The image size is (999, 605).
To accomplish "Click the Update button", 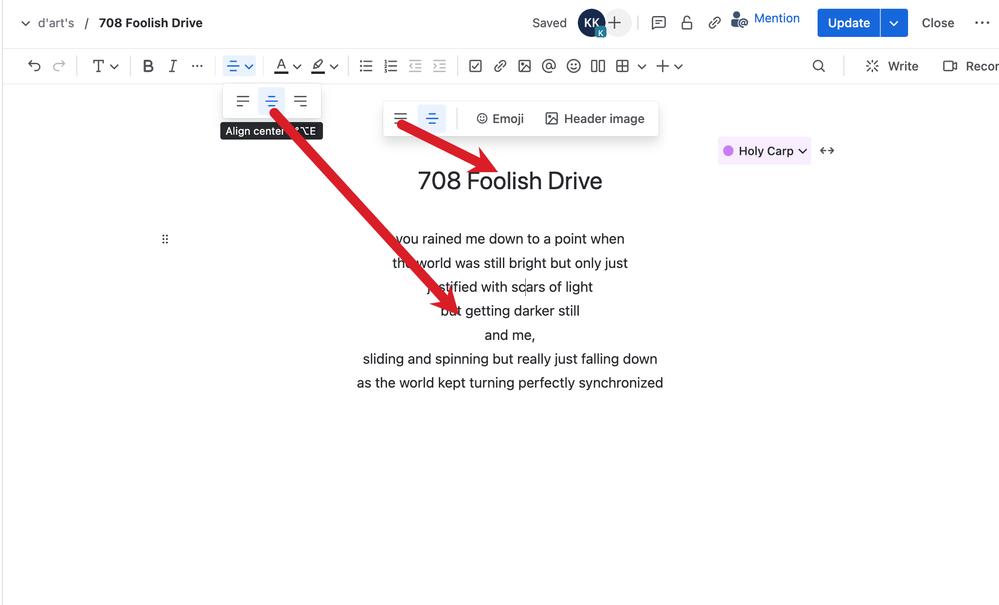I will tap(849, 23).
